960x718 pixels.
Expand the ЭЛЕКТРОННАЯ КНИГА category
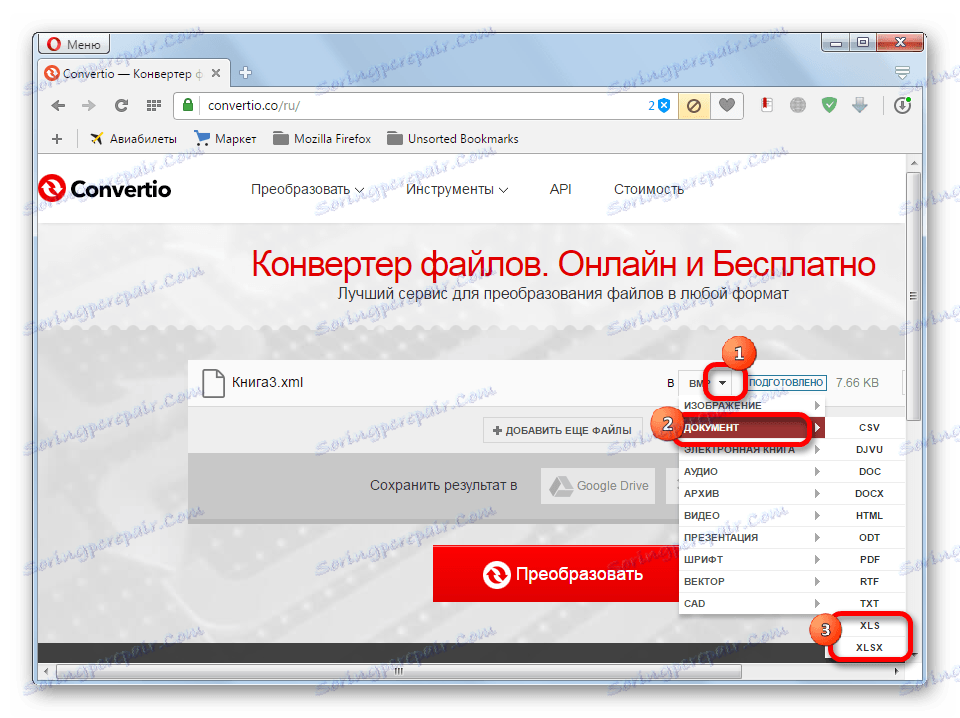[752, 449]
